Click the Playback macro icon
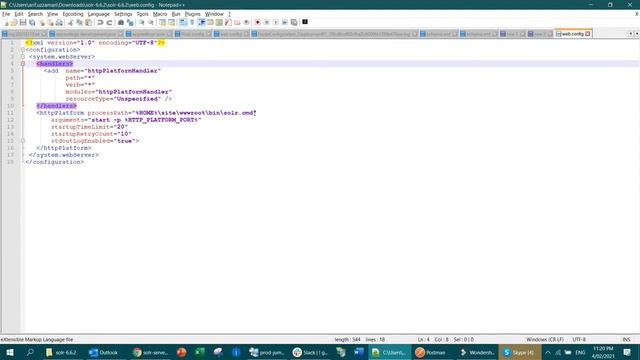The height and width of the screenshot is (360, 640). pos(276,22)
